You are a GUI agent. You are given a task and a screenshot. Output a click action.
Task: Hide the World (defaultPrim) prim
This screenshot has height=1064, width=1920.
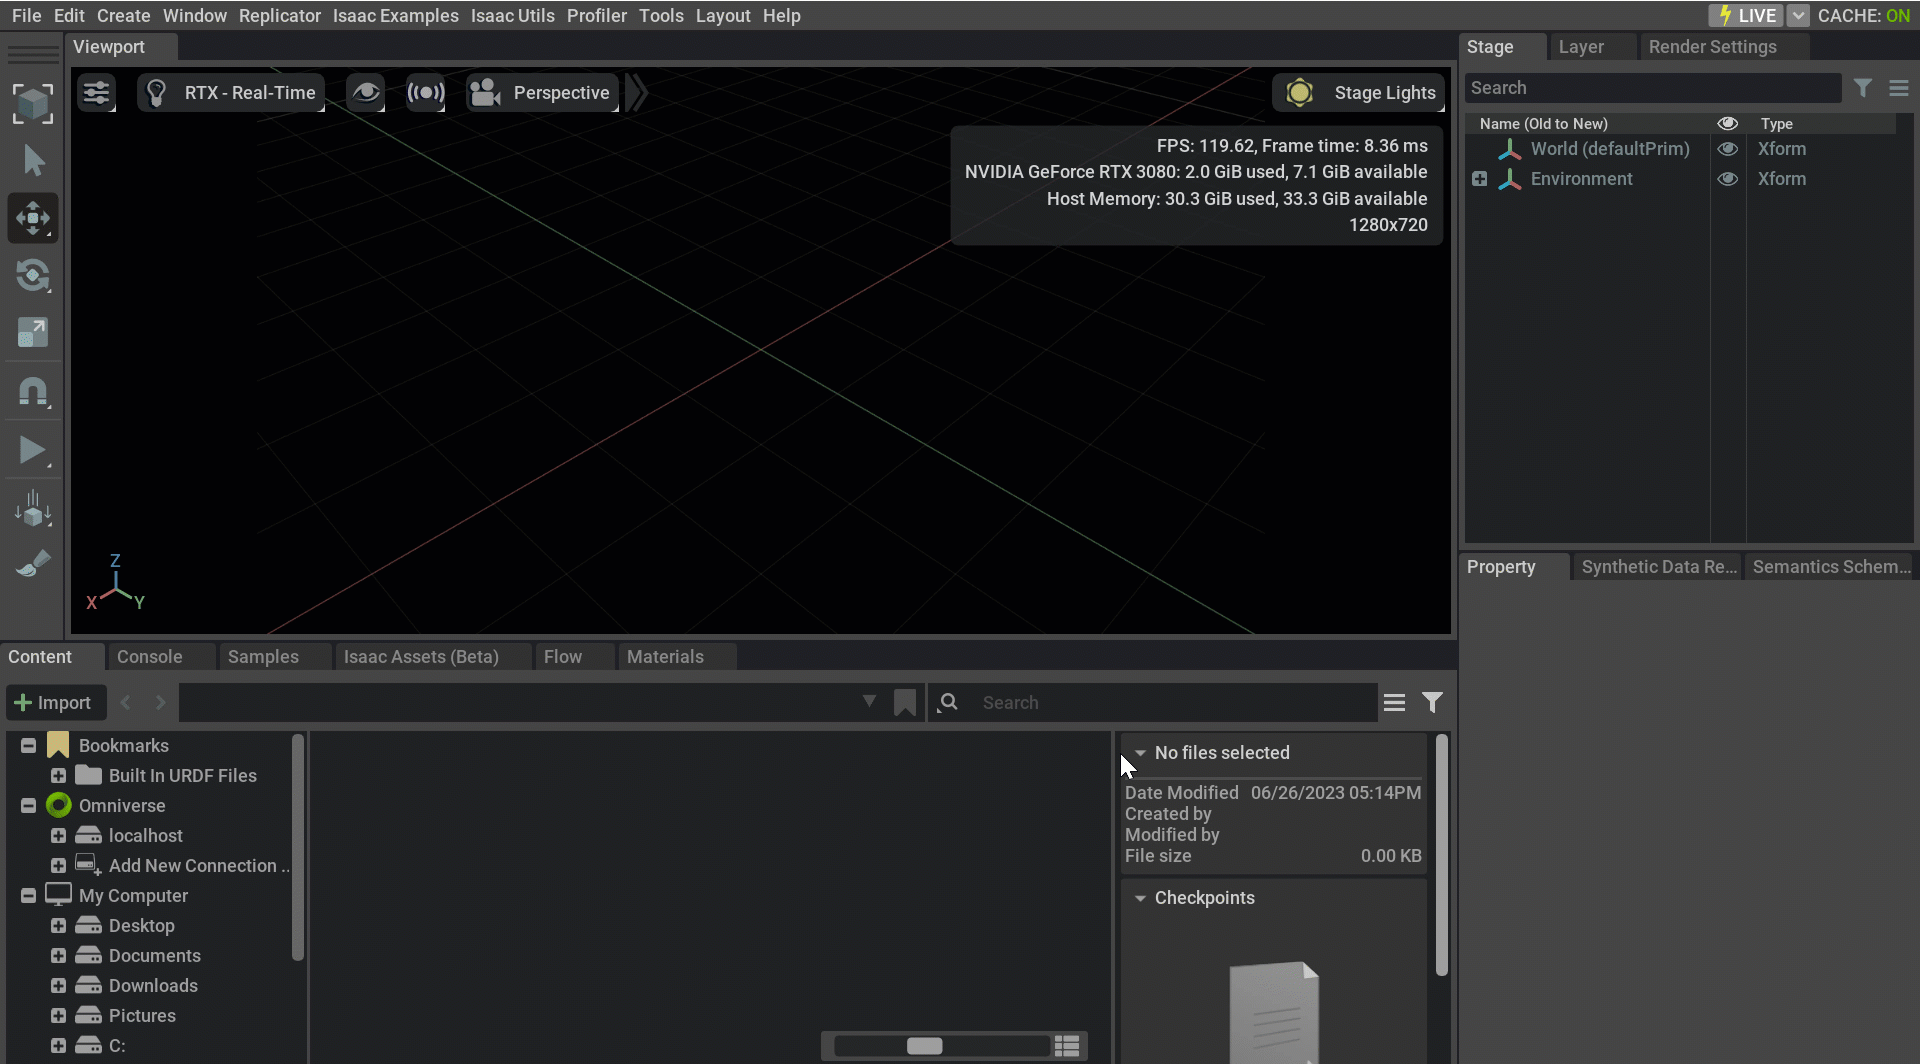1728,149
